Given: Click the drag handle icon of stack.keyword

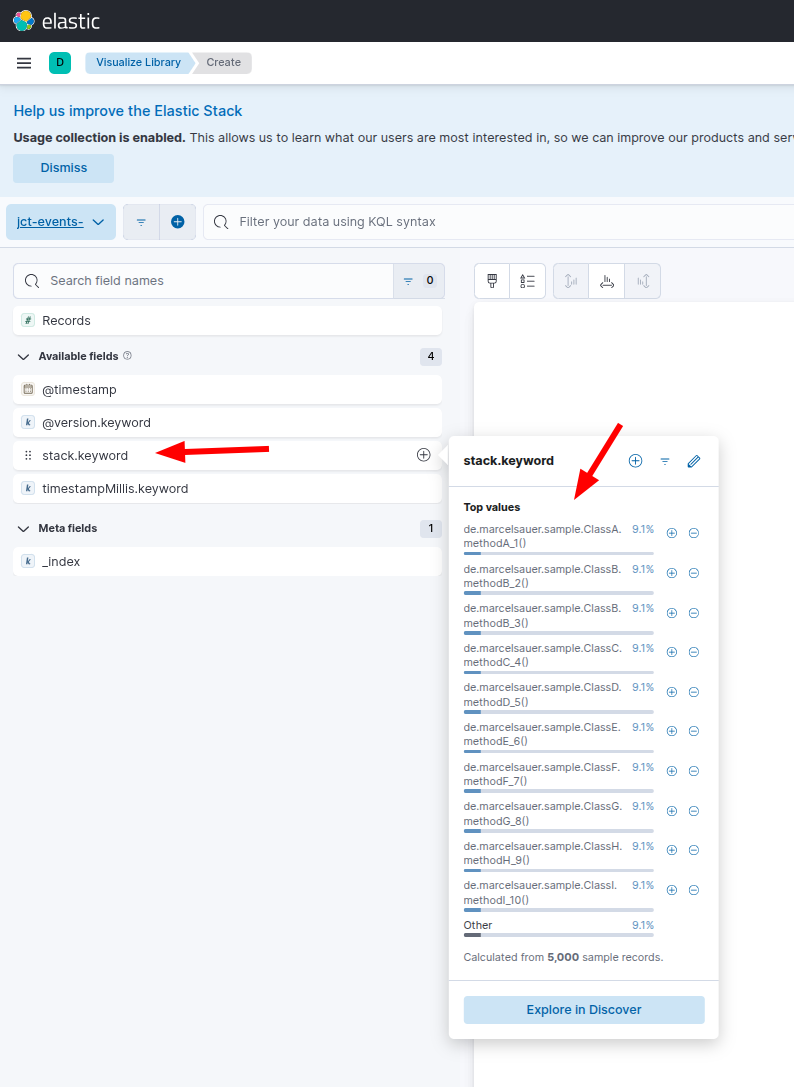Looking at the screenshot, I should (x=28, y=455).
